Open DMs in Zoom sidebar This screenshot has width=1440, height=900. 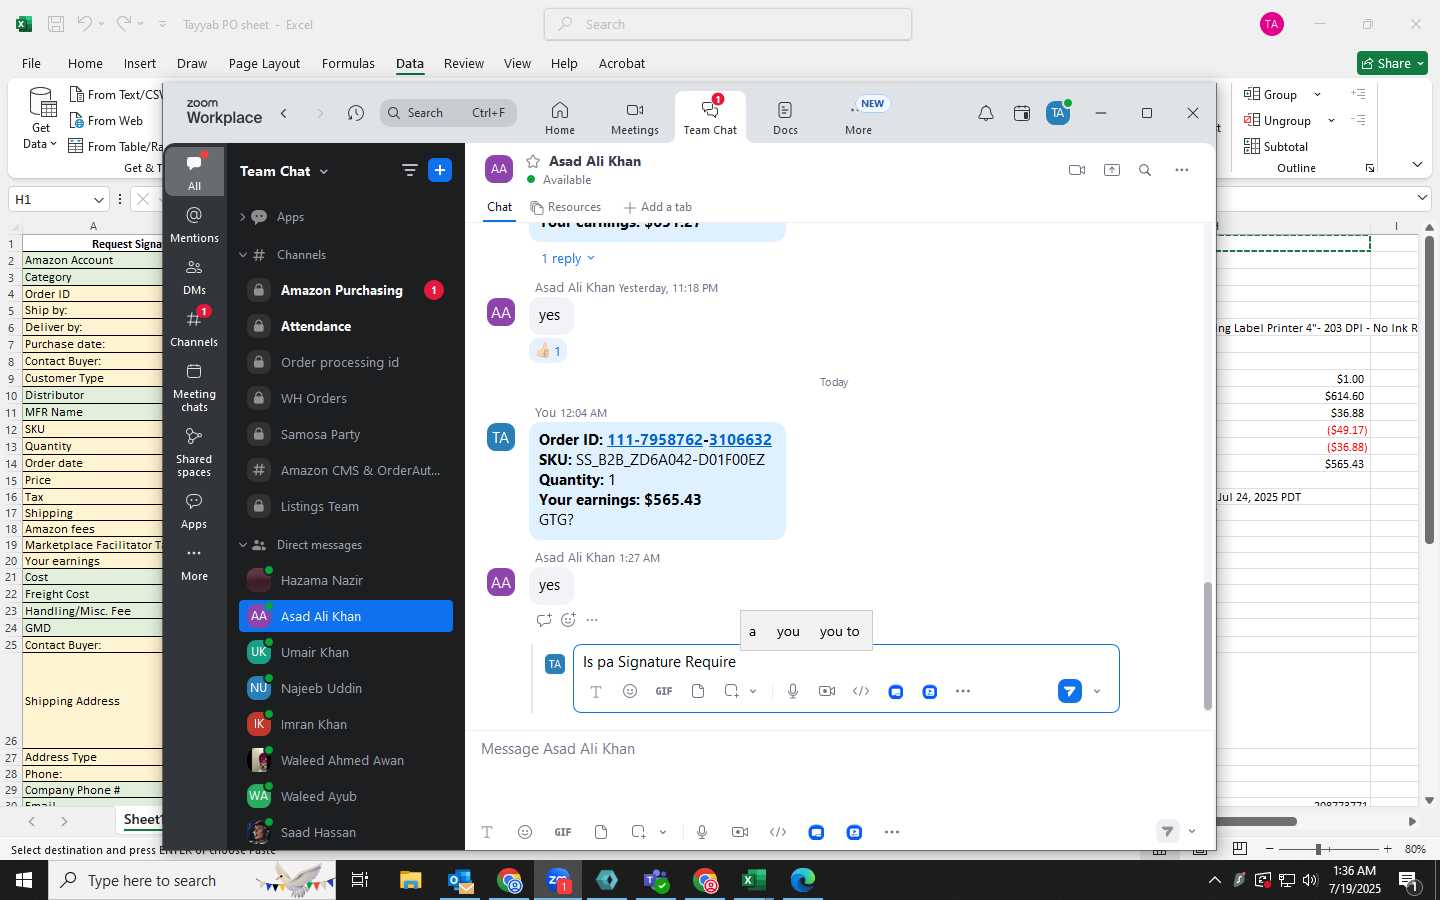pyautogui.click(x=194, y=277)
